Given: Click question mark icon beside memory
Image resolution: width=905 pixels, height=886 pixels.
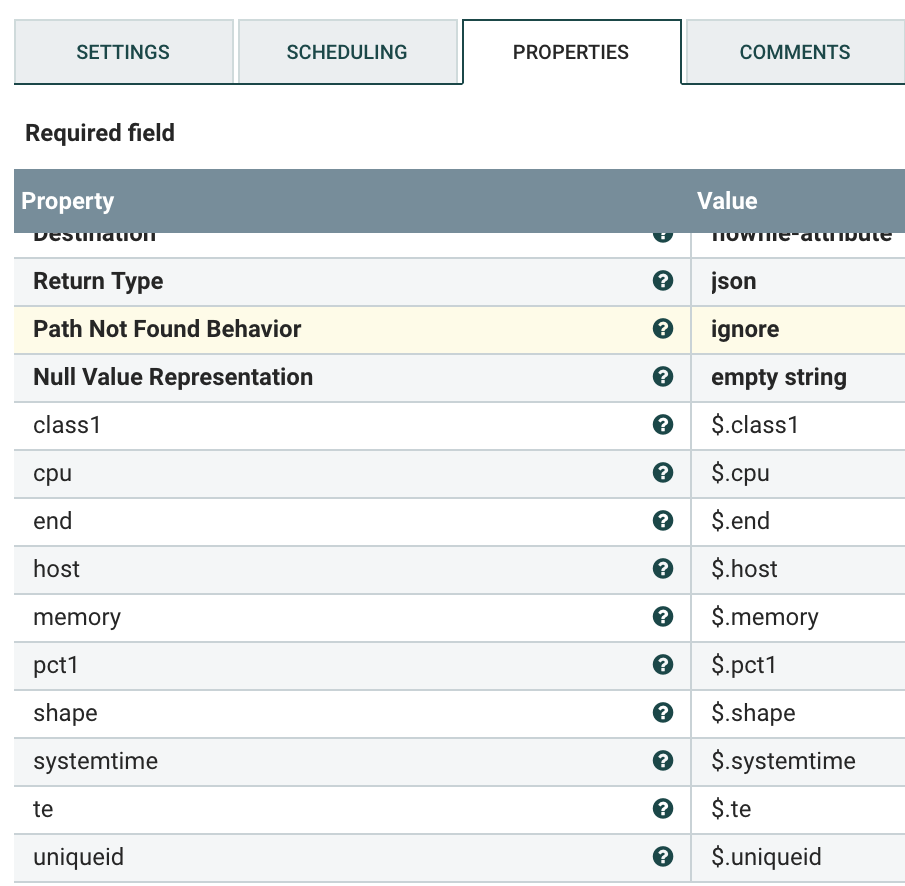Looking at the screenshot, I should [x=662, y=617].
